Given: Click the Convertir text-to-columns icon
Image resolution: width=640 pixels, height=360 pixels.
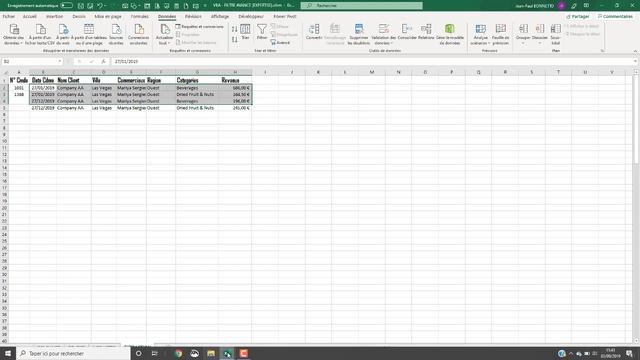Looking at the screenshot, I should [x=314, y=29].
